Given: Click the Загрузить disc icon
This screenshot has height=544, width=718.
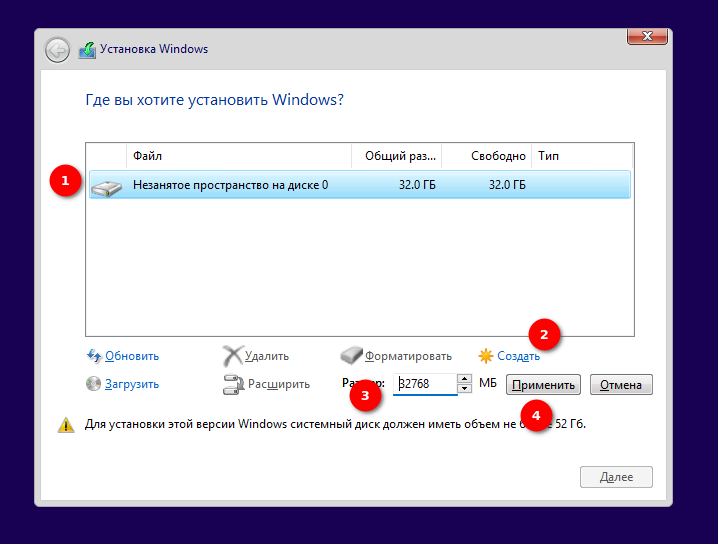Looking at the screenshot, I should 93,384.
